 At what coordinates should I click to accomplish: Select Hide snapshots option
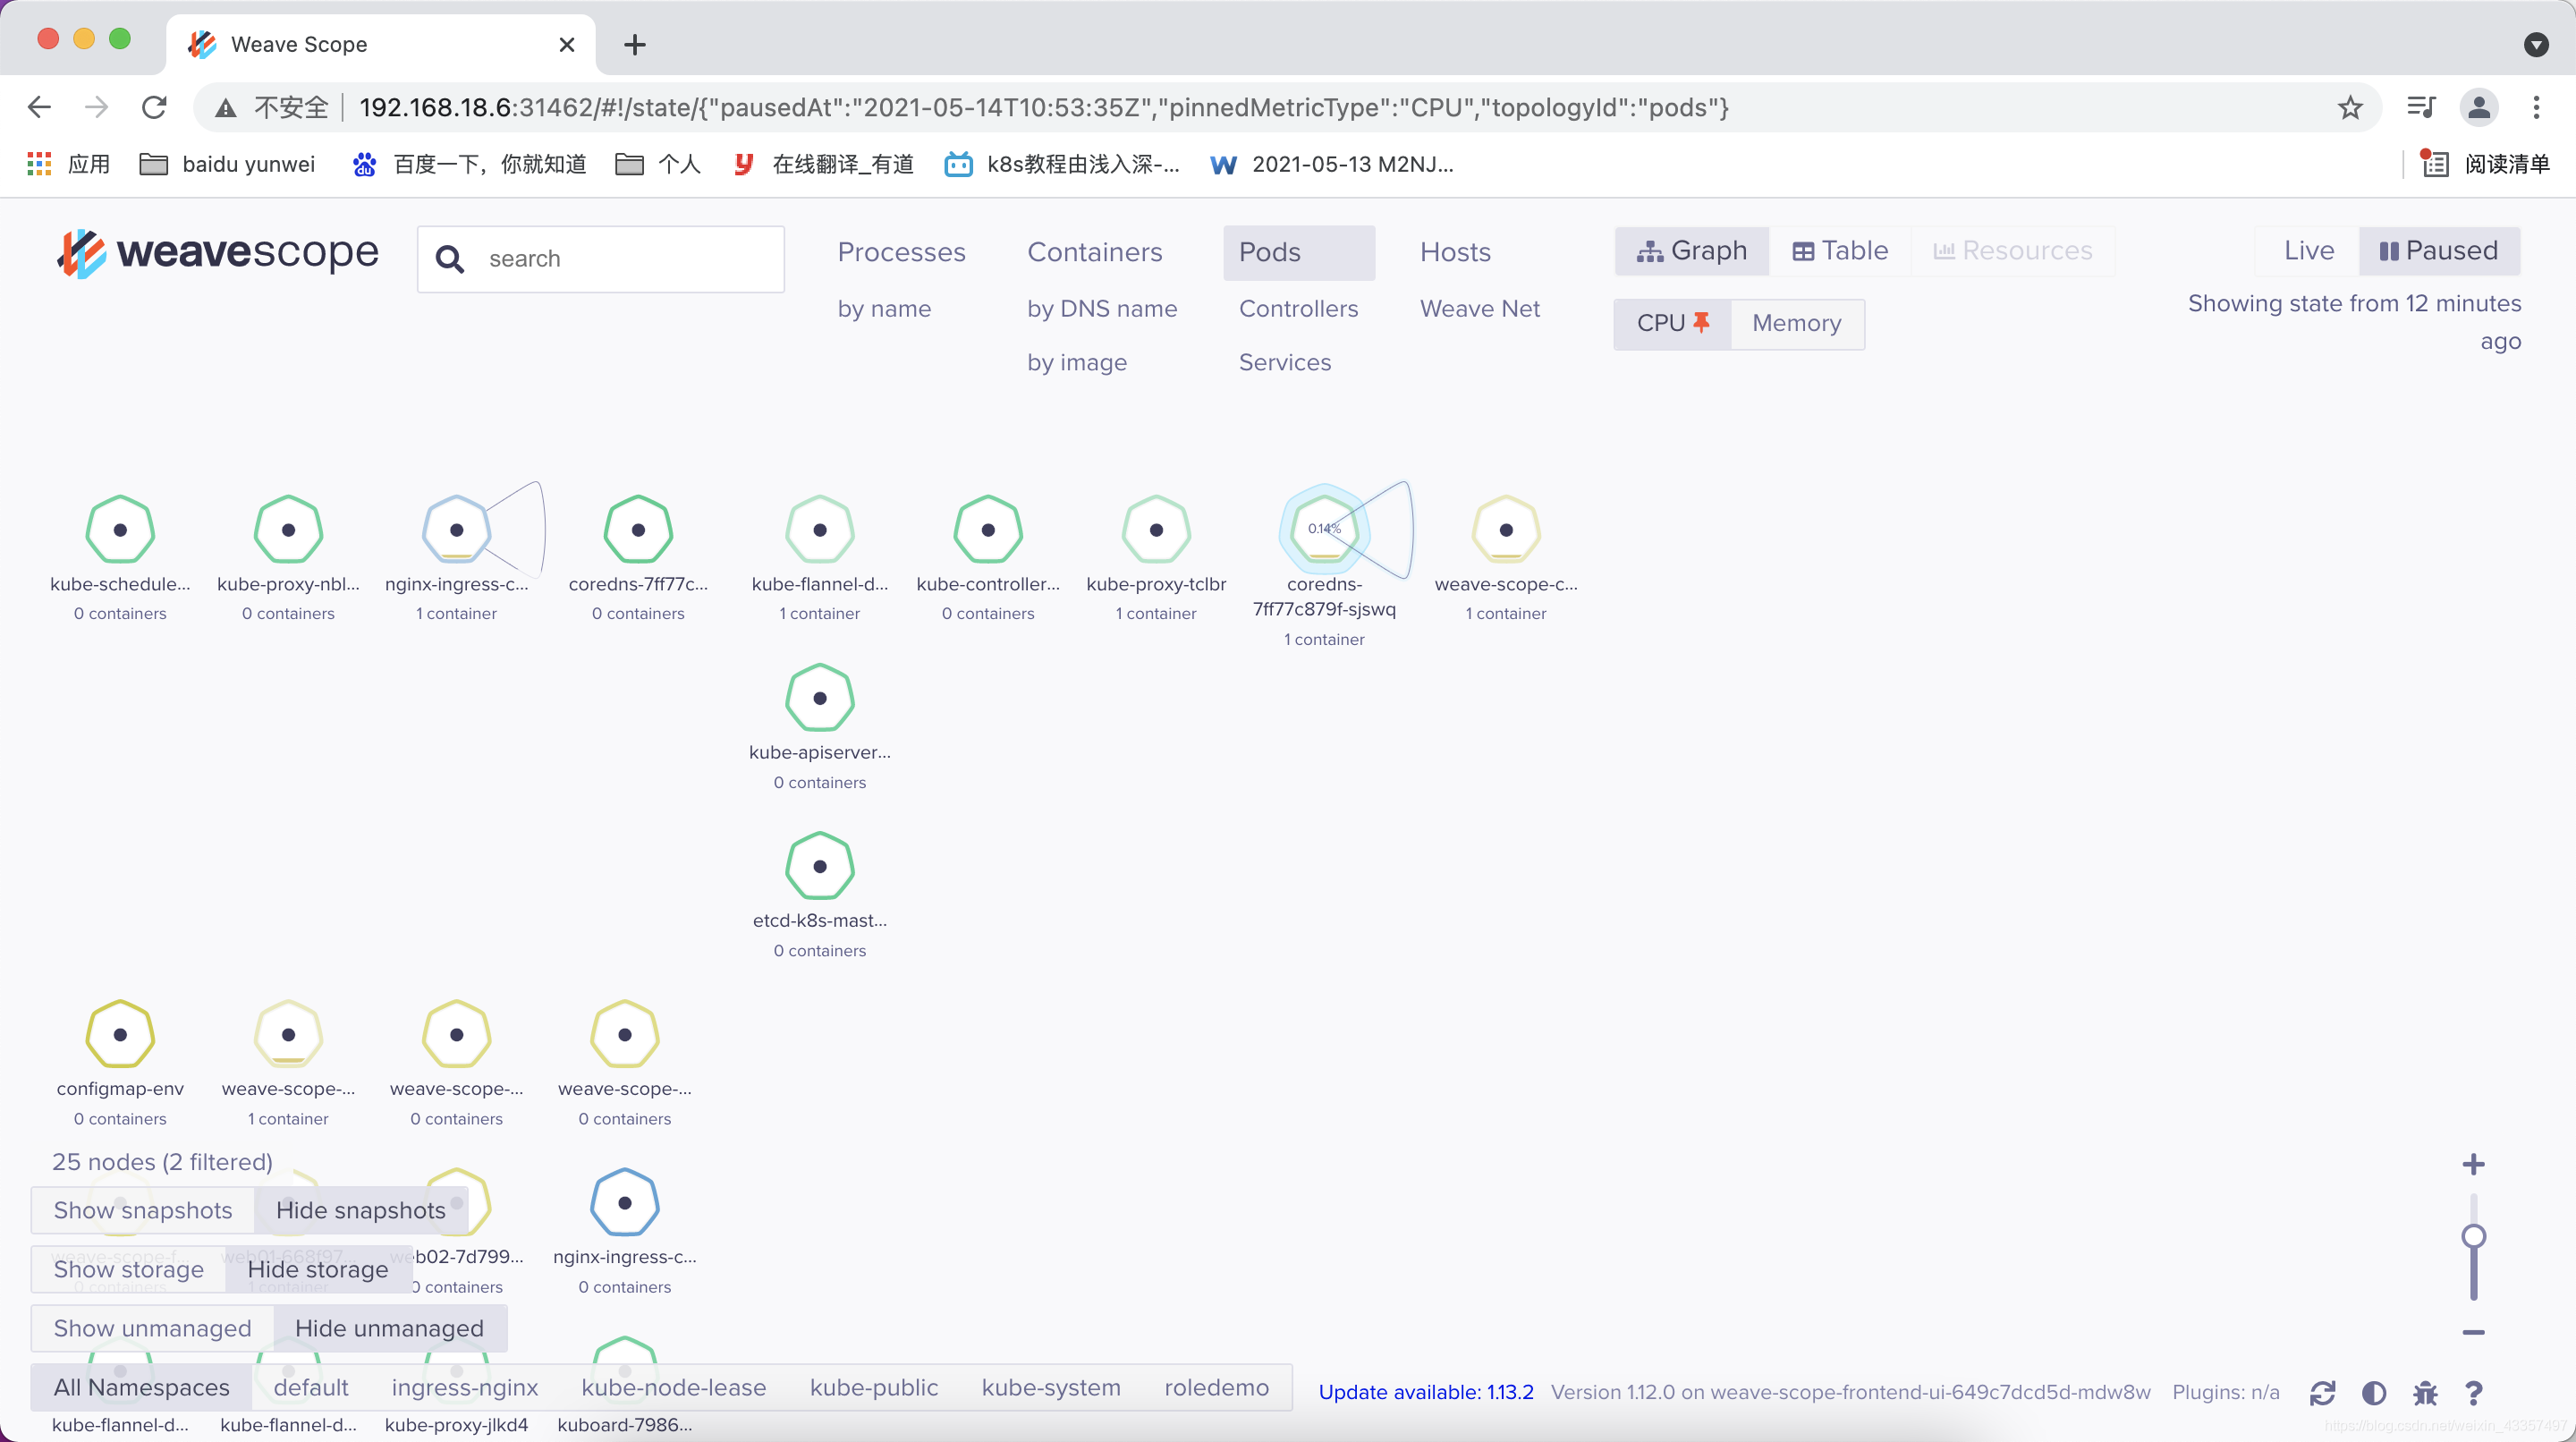coord(361,1210)
